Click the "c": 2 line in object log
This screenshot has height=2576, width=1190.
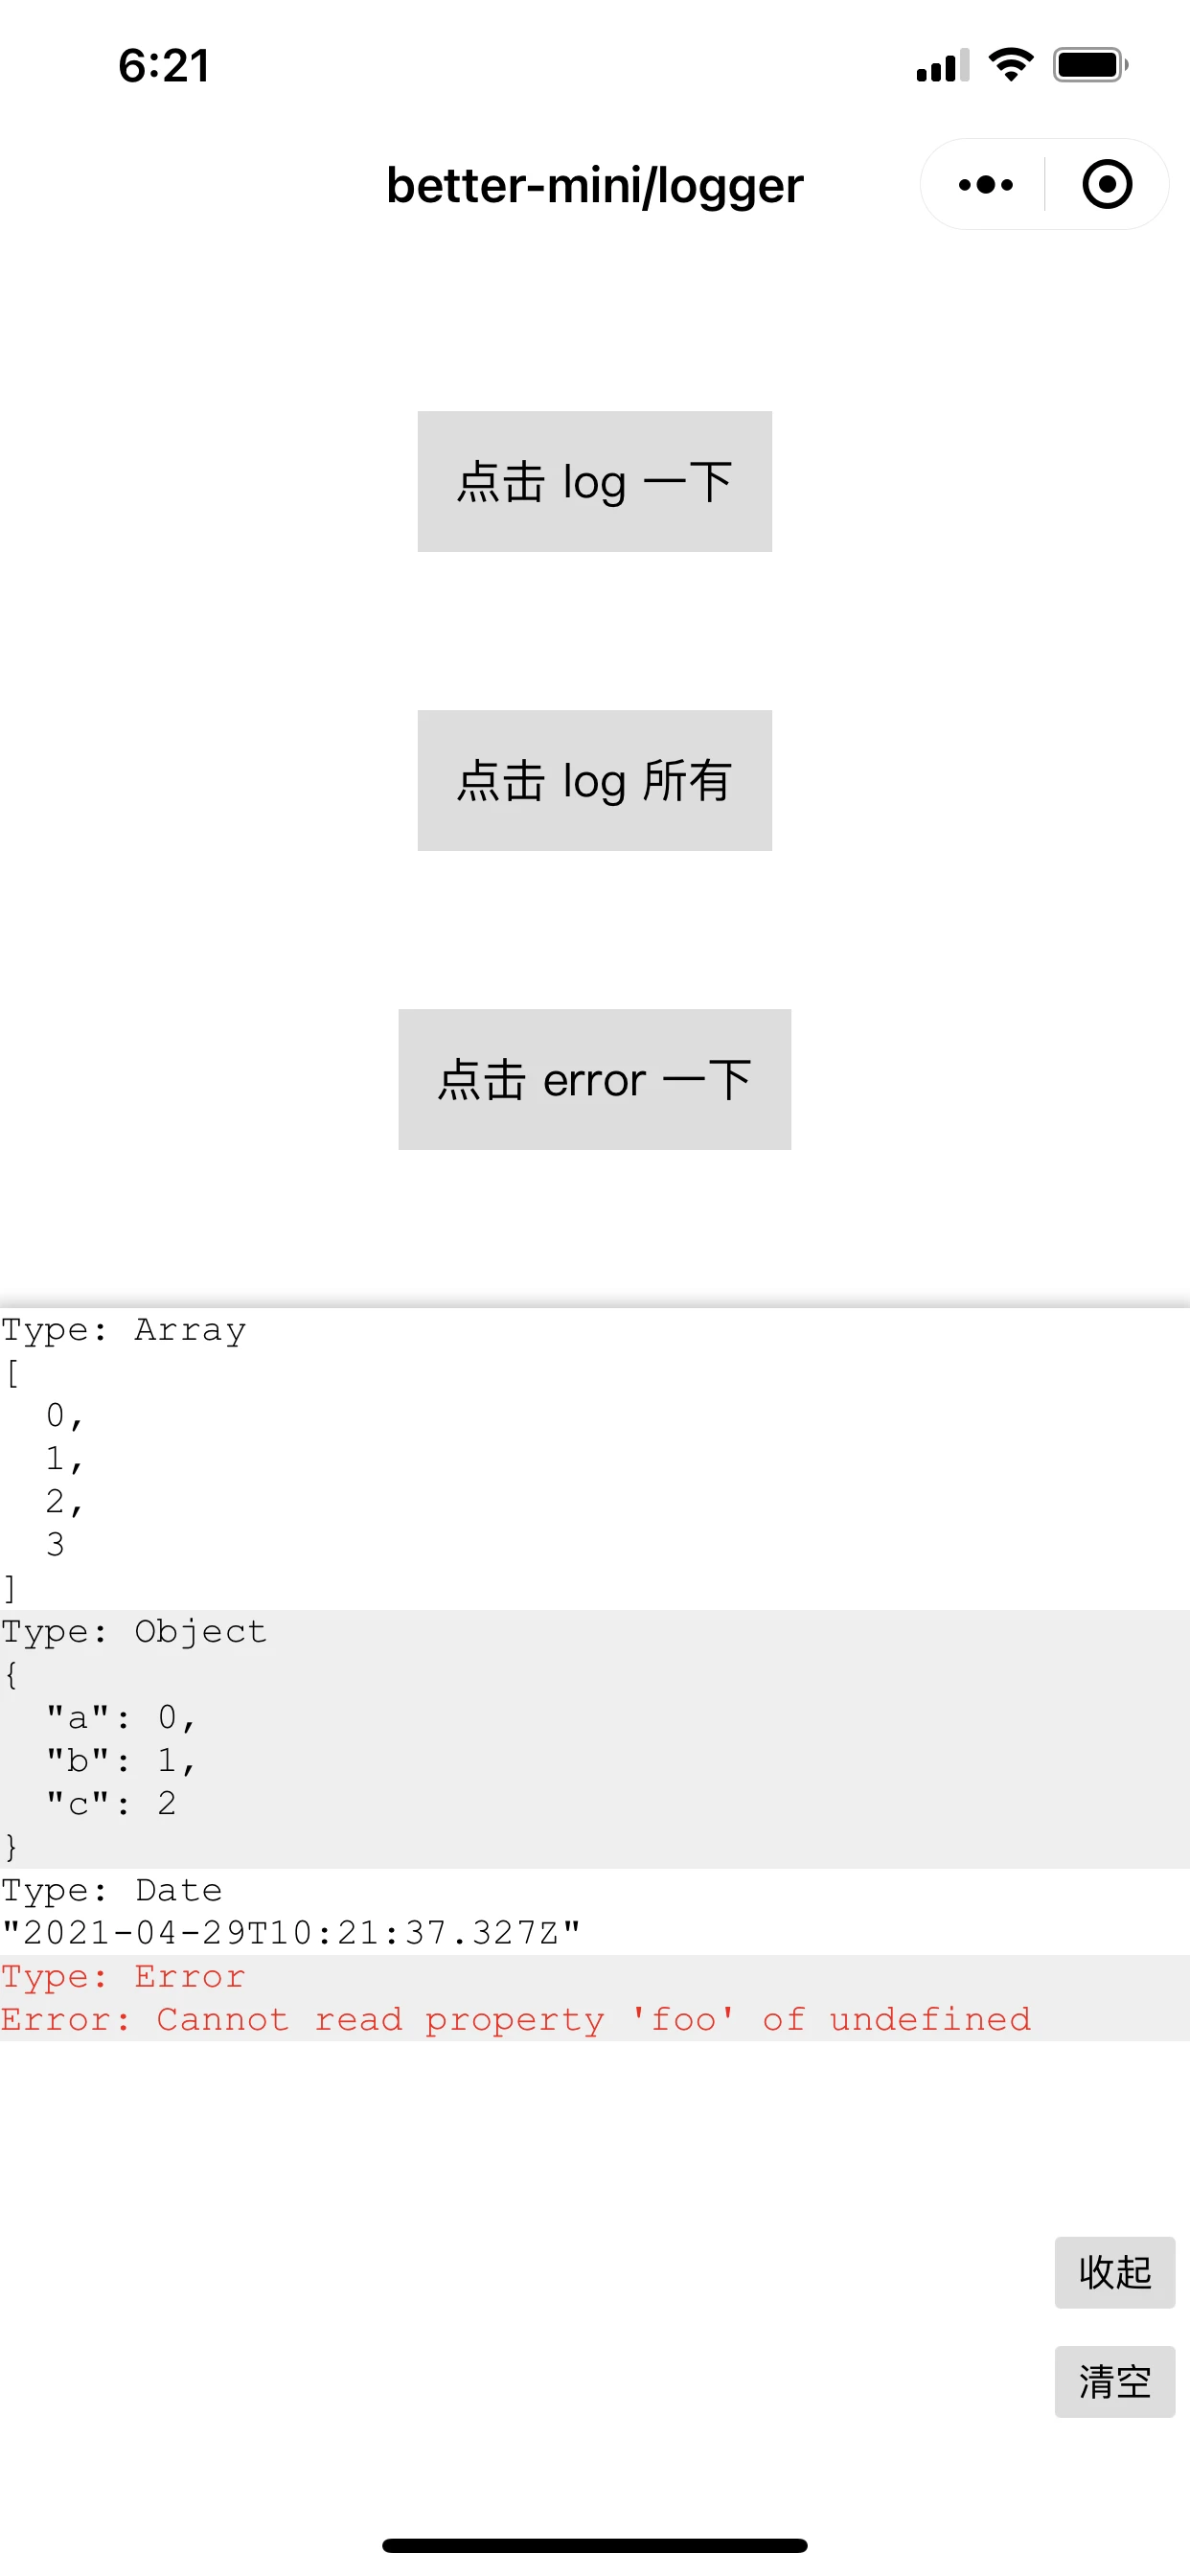tap(112, 1803)
